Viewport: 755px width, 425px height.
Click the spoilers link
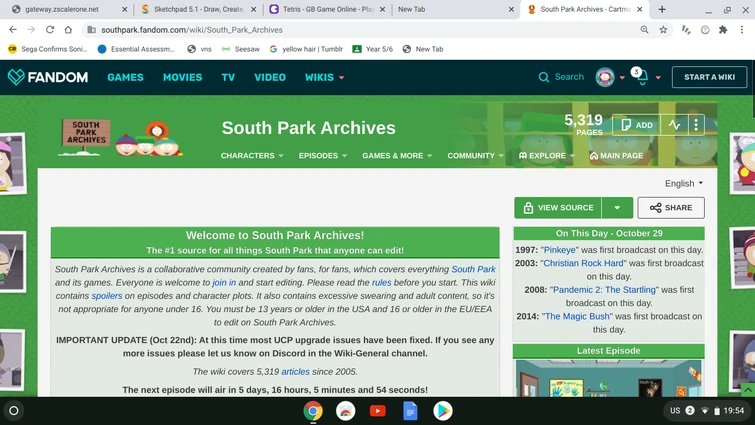tap(107, 296)
